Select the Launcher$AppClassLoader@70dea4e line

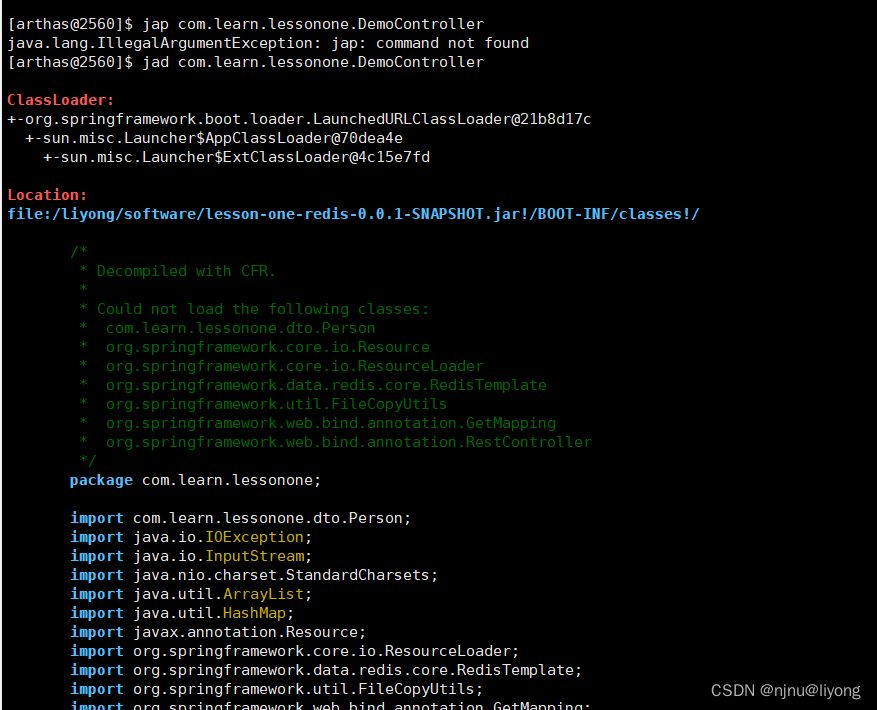tap(214, 138)
